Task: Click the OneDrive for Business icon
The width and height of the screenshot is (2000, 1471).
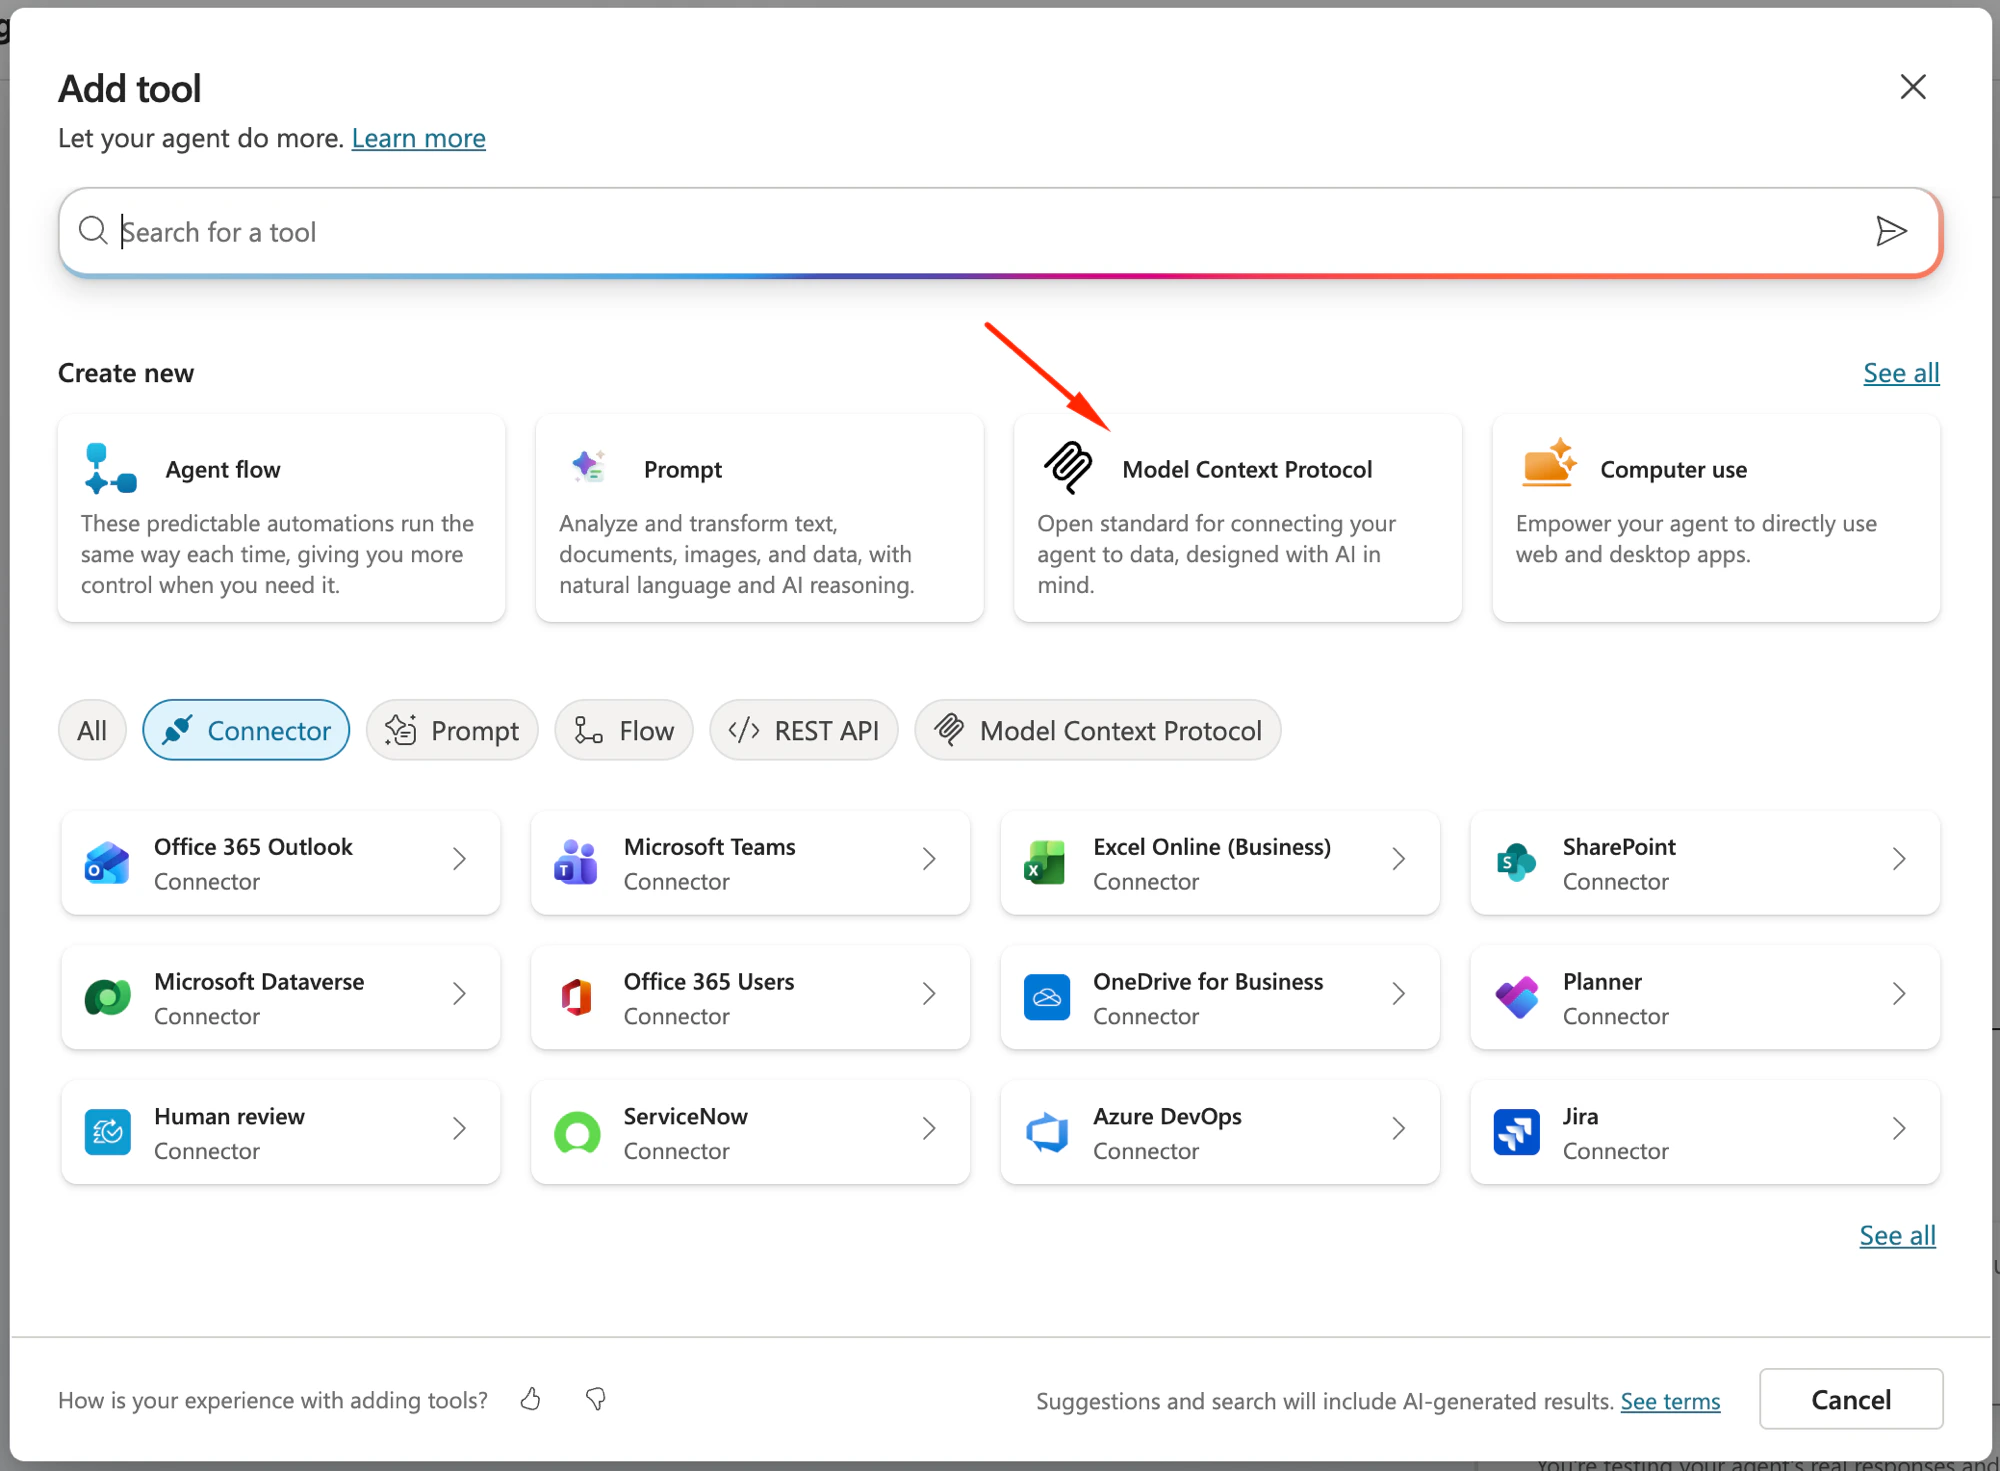Action: (1046, 997)
